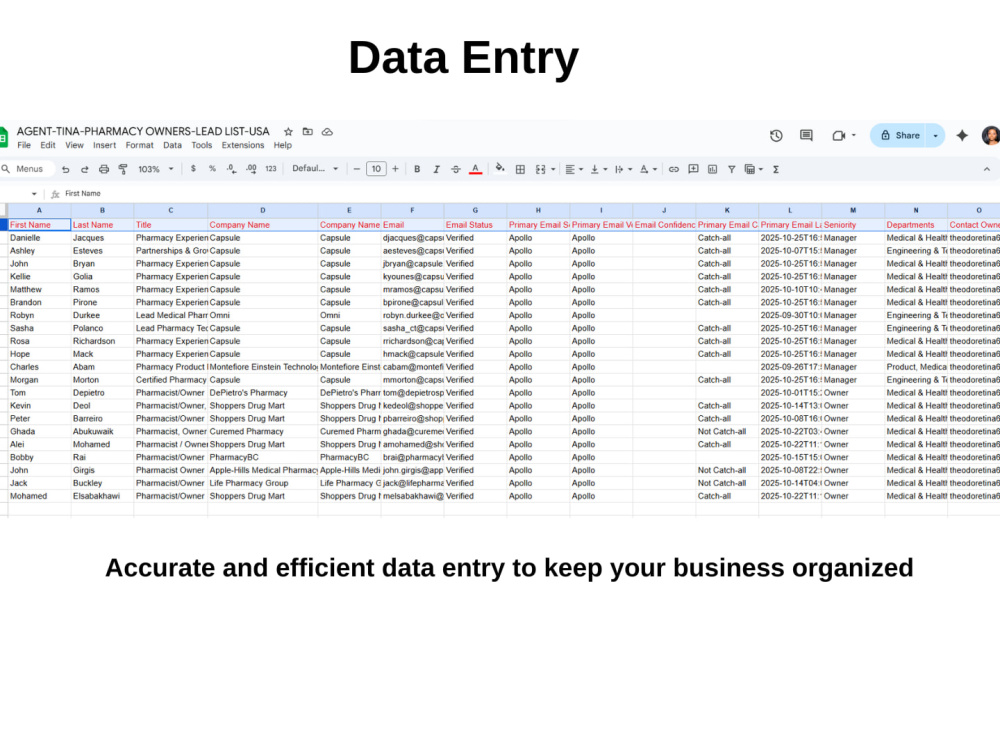The width and height of the screenshot is (1000, 750).
Task: Open text rotation dropdown
Action: [x=648, y=169]
